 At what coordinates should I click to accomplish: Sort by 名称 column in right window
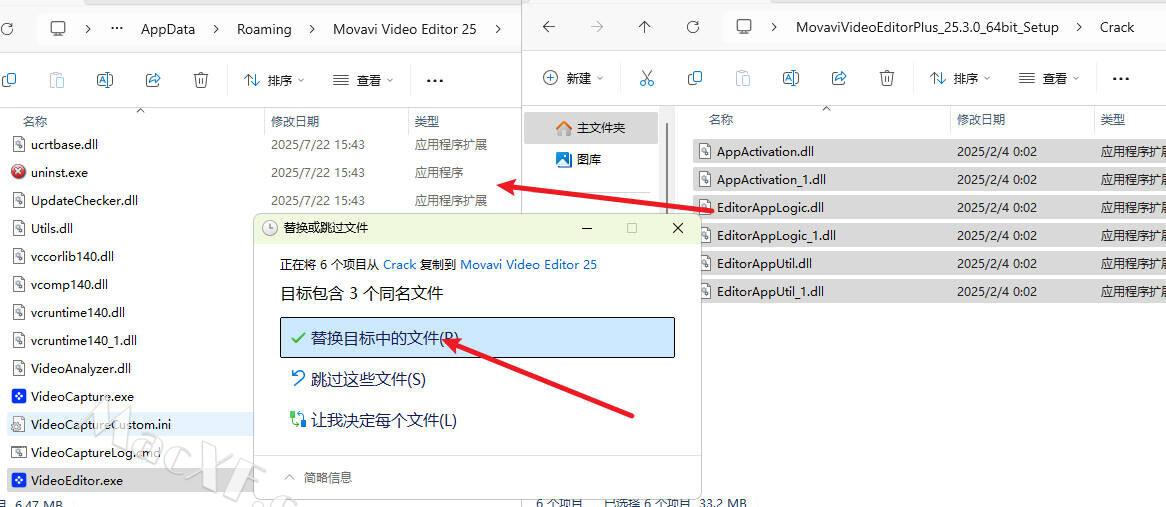721,119
